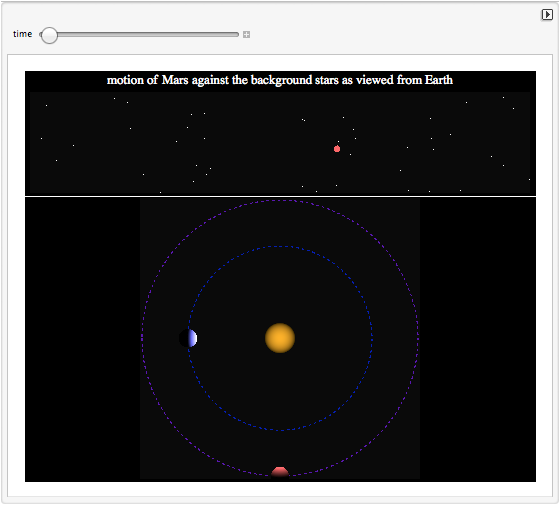Click the orange Sun in orbit diagram

pyautogui.click(x=280, y=338)
